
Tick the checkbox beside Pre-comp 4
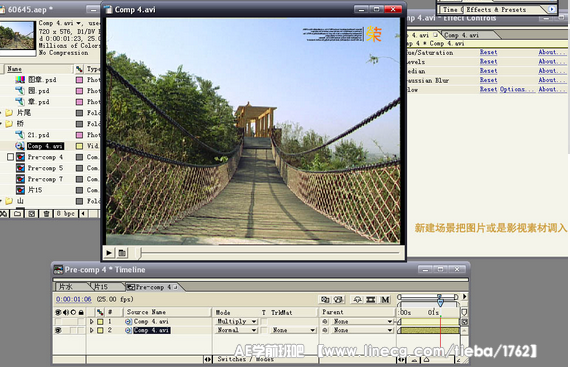pyautogui.click(x=11, y=157)
